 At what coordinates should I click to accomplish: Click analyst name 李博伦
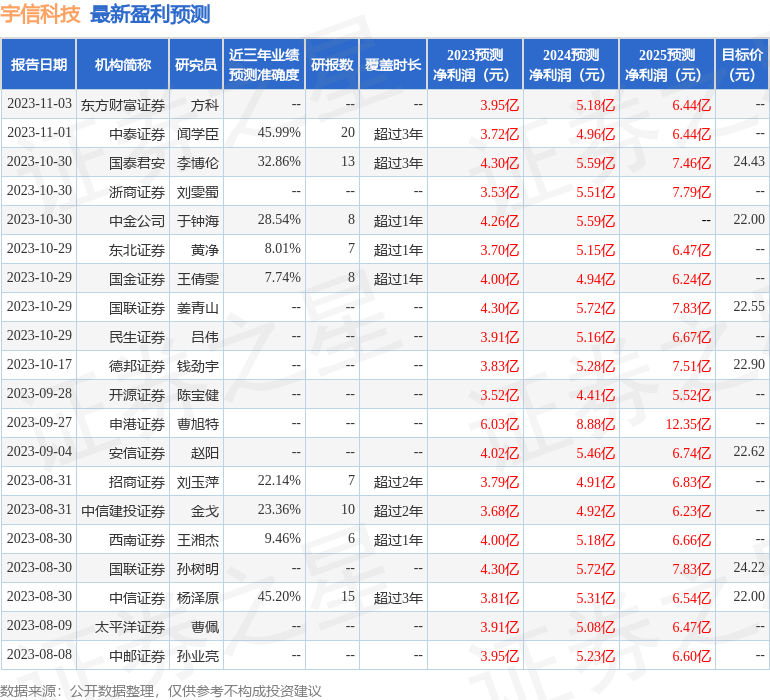pos(198,163)
